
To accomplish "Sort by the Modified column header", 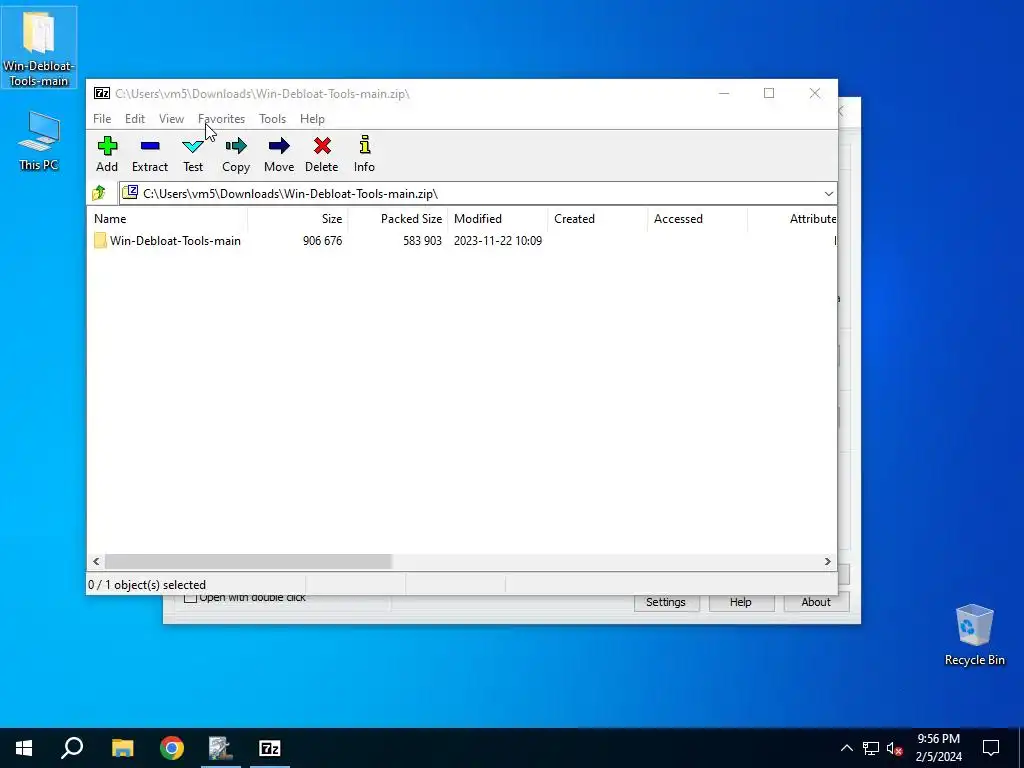I will coord(498,219).
